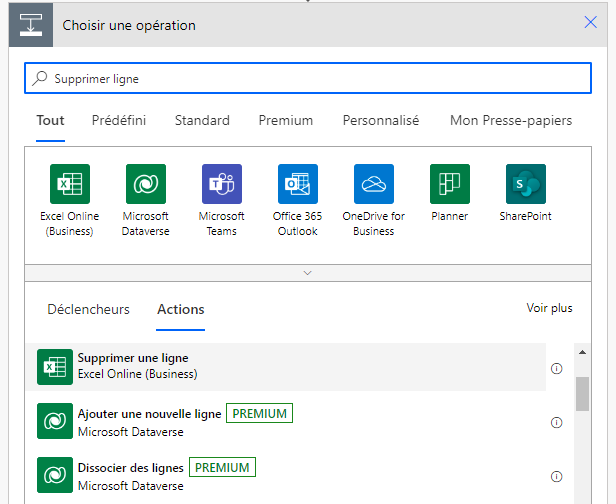
Task: Click the Choisir une opération title text
Action: coord(129,26)
